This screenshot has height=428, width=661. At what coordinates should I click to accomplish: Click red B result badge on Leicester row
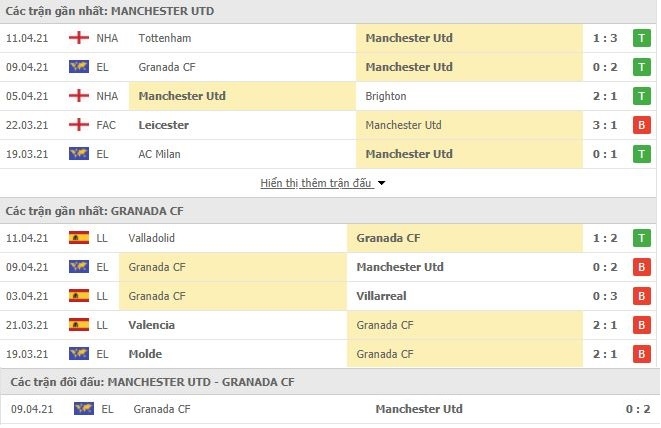(x=641, y=125)
